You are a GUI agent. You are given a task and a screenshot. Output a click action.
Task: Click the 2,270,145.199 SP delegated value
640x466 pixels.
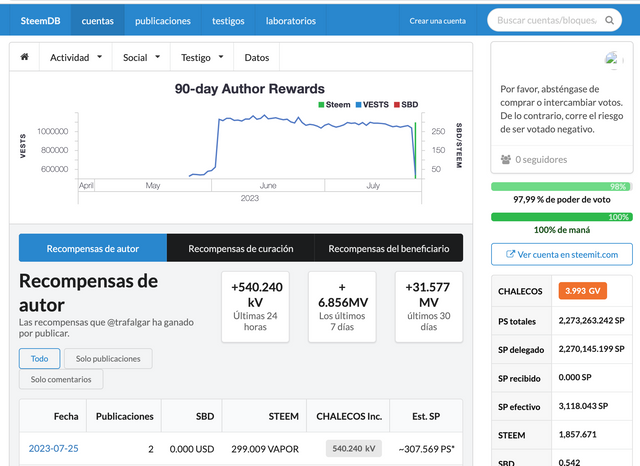(x=591, y=349)
